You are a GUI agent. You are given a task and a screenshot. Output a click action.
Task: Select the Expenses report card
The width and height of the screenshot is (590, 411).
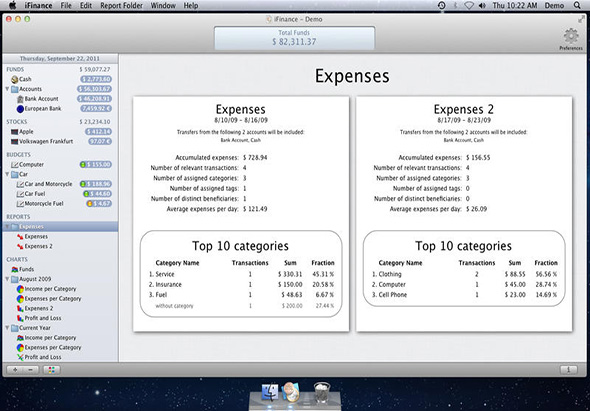tap(241, 214)
